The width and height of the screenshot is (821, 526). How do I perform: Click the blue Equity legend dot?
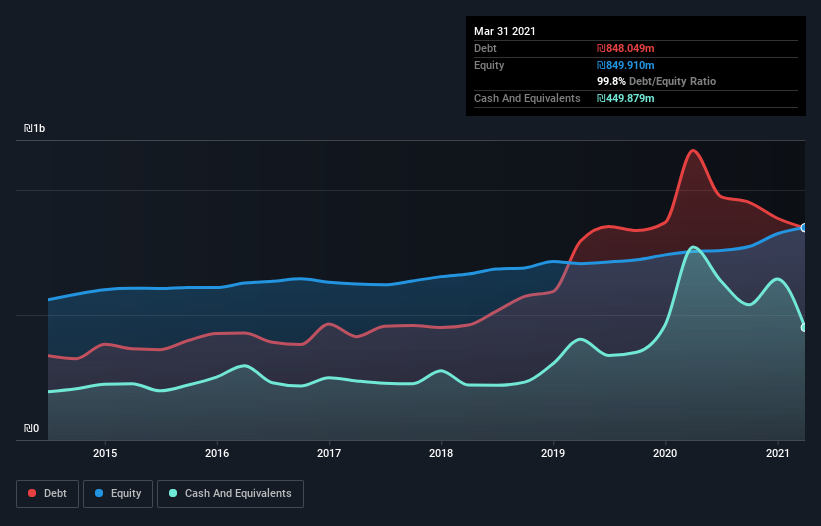pos(99,493)
